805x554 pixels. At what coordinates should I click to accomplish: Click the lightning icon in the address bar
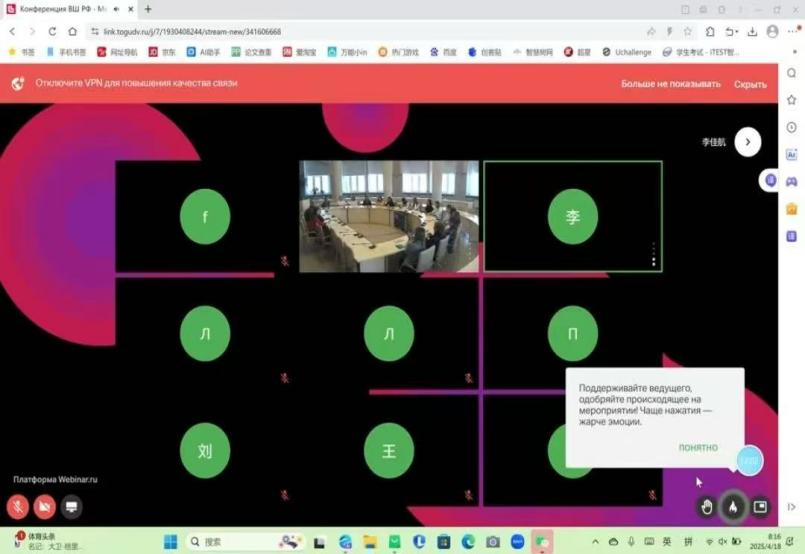coord(669,32)
